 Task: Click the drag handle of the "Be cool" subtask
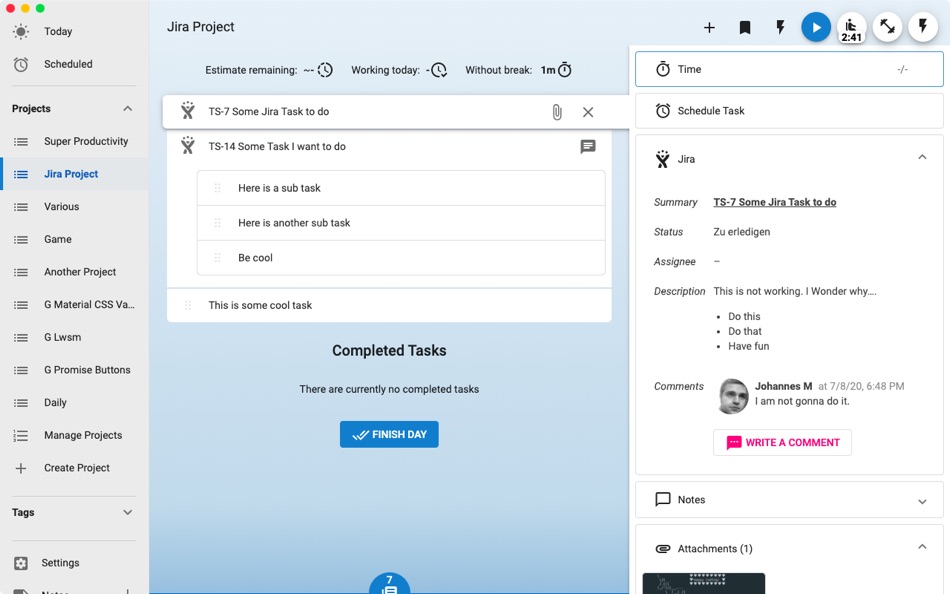217,258
